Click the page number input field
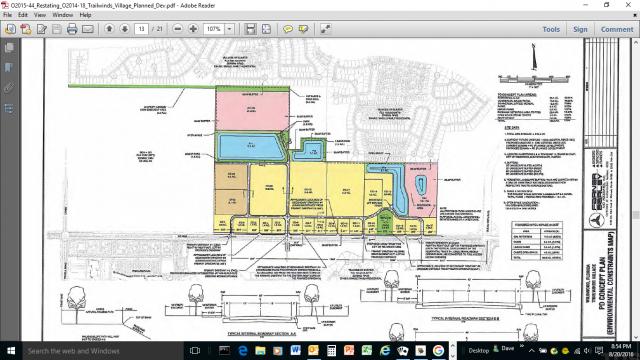 [x=141, y=29]
